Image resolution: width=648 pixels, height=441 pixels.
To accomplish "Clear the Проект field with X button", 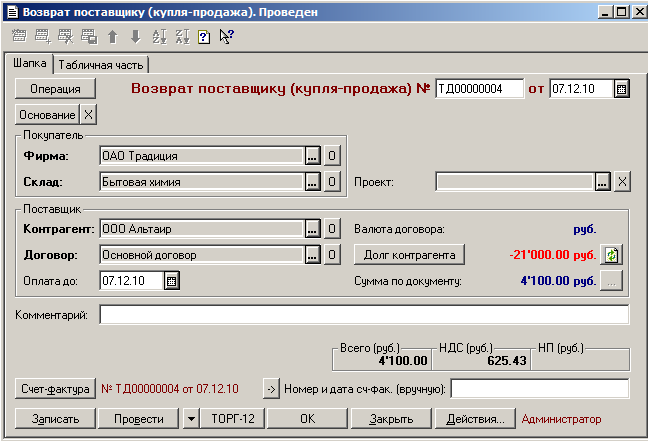I will pyautogui.click(x=621, y=182).
